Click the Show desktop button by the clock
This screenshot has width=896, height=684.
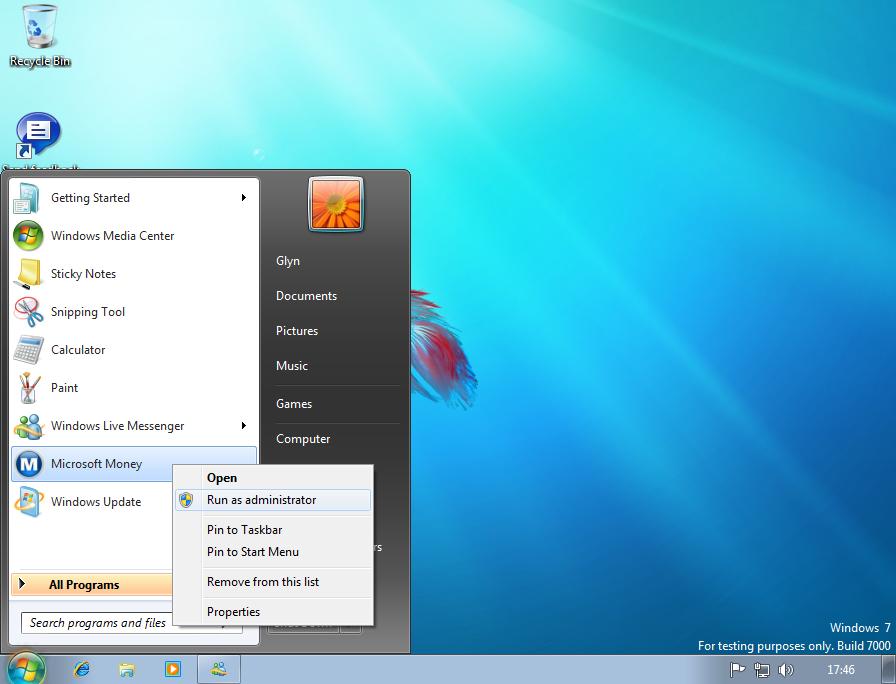click(889, 669)
